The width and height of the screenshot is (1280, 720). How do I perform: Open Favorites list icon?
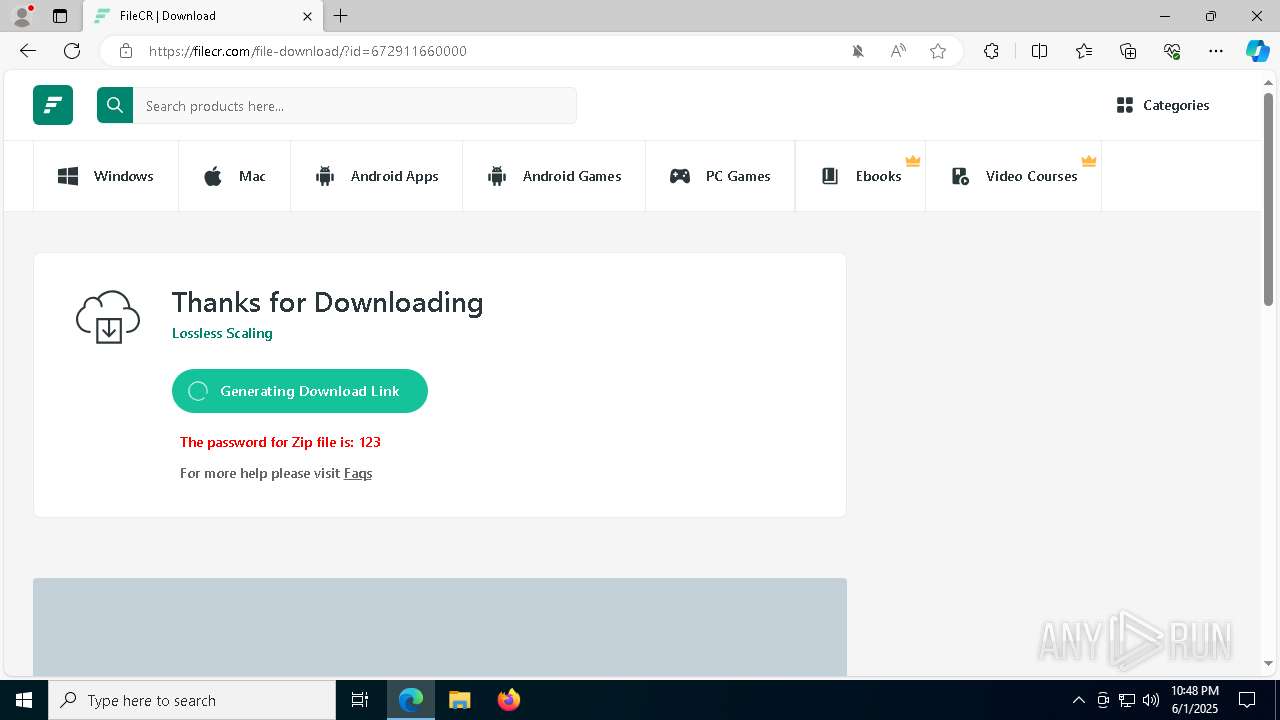coord(1084,51)
